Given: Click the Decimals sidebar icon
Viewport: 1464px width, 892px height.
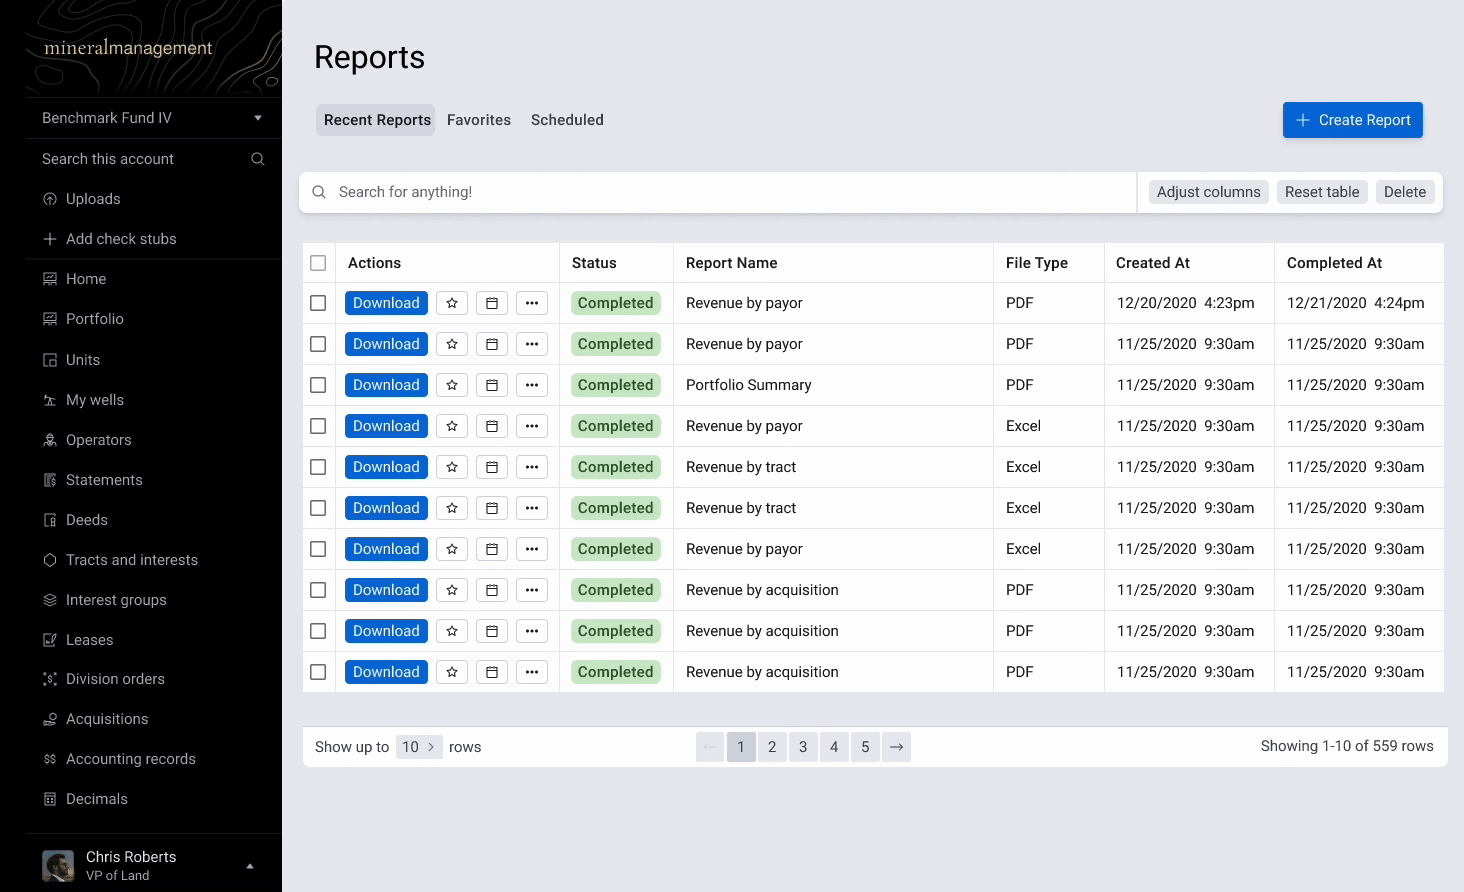Looking at the screenshot, I should point(50,799).
